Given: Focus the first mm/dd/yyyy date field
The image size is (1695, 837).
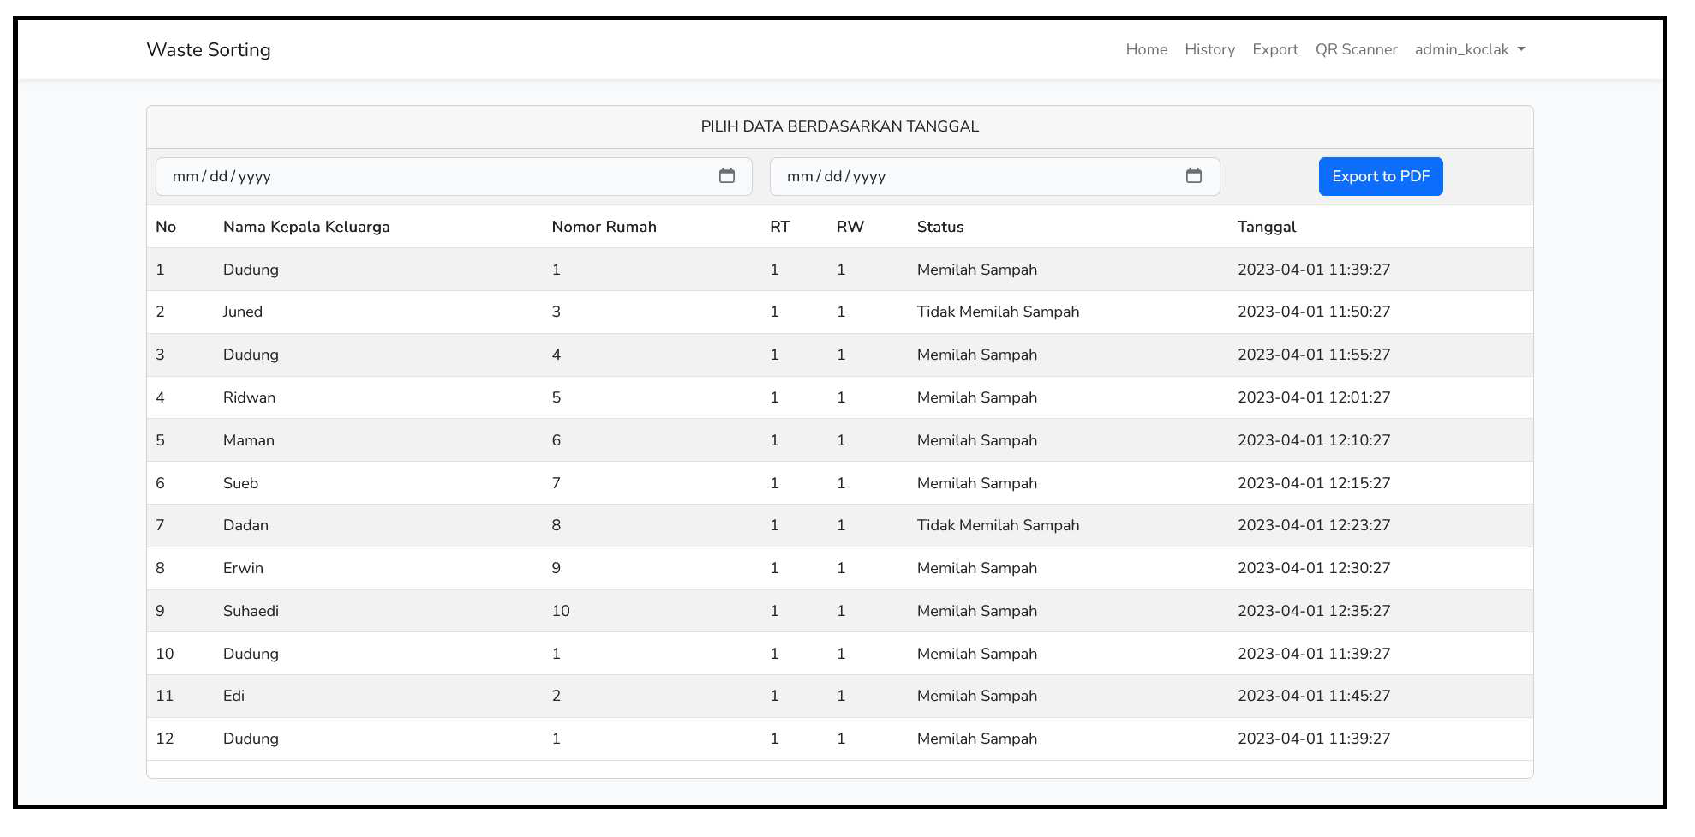Looking at the screenshot, I should [430, 176].
